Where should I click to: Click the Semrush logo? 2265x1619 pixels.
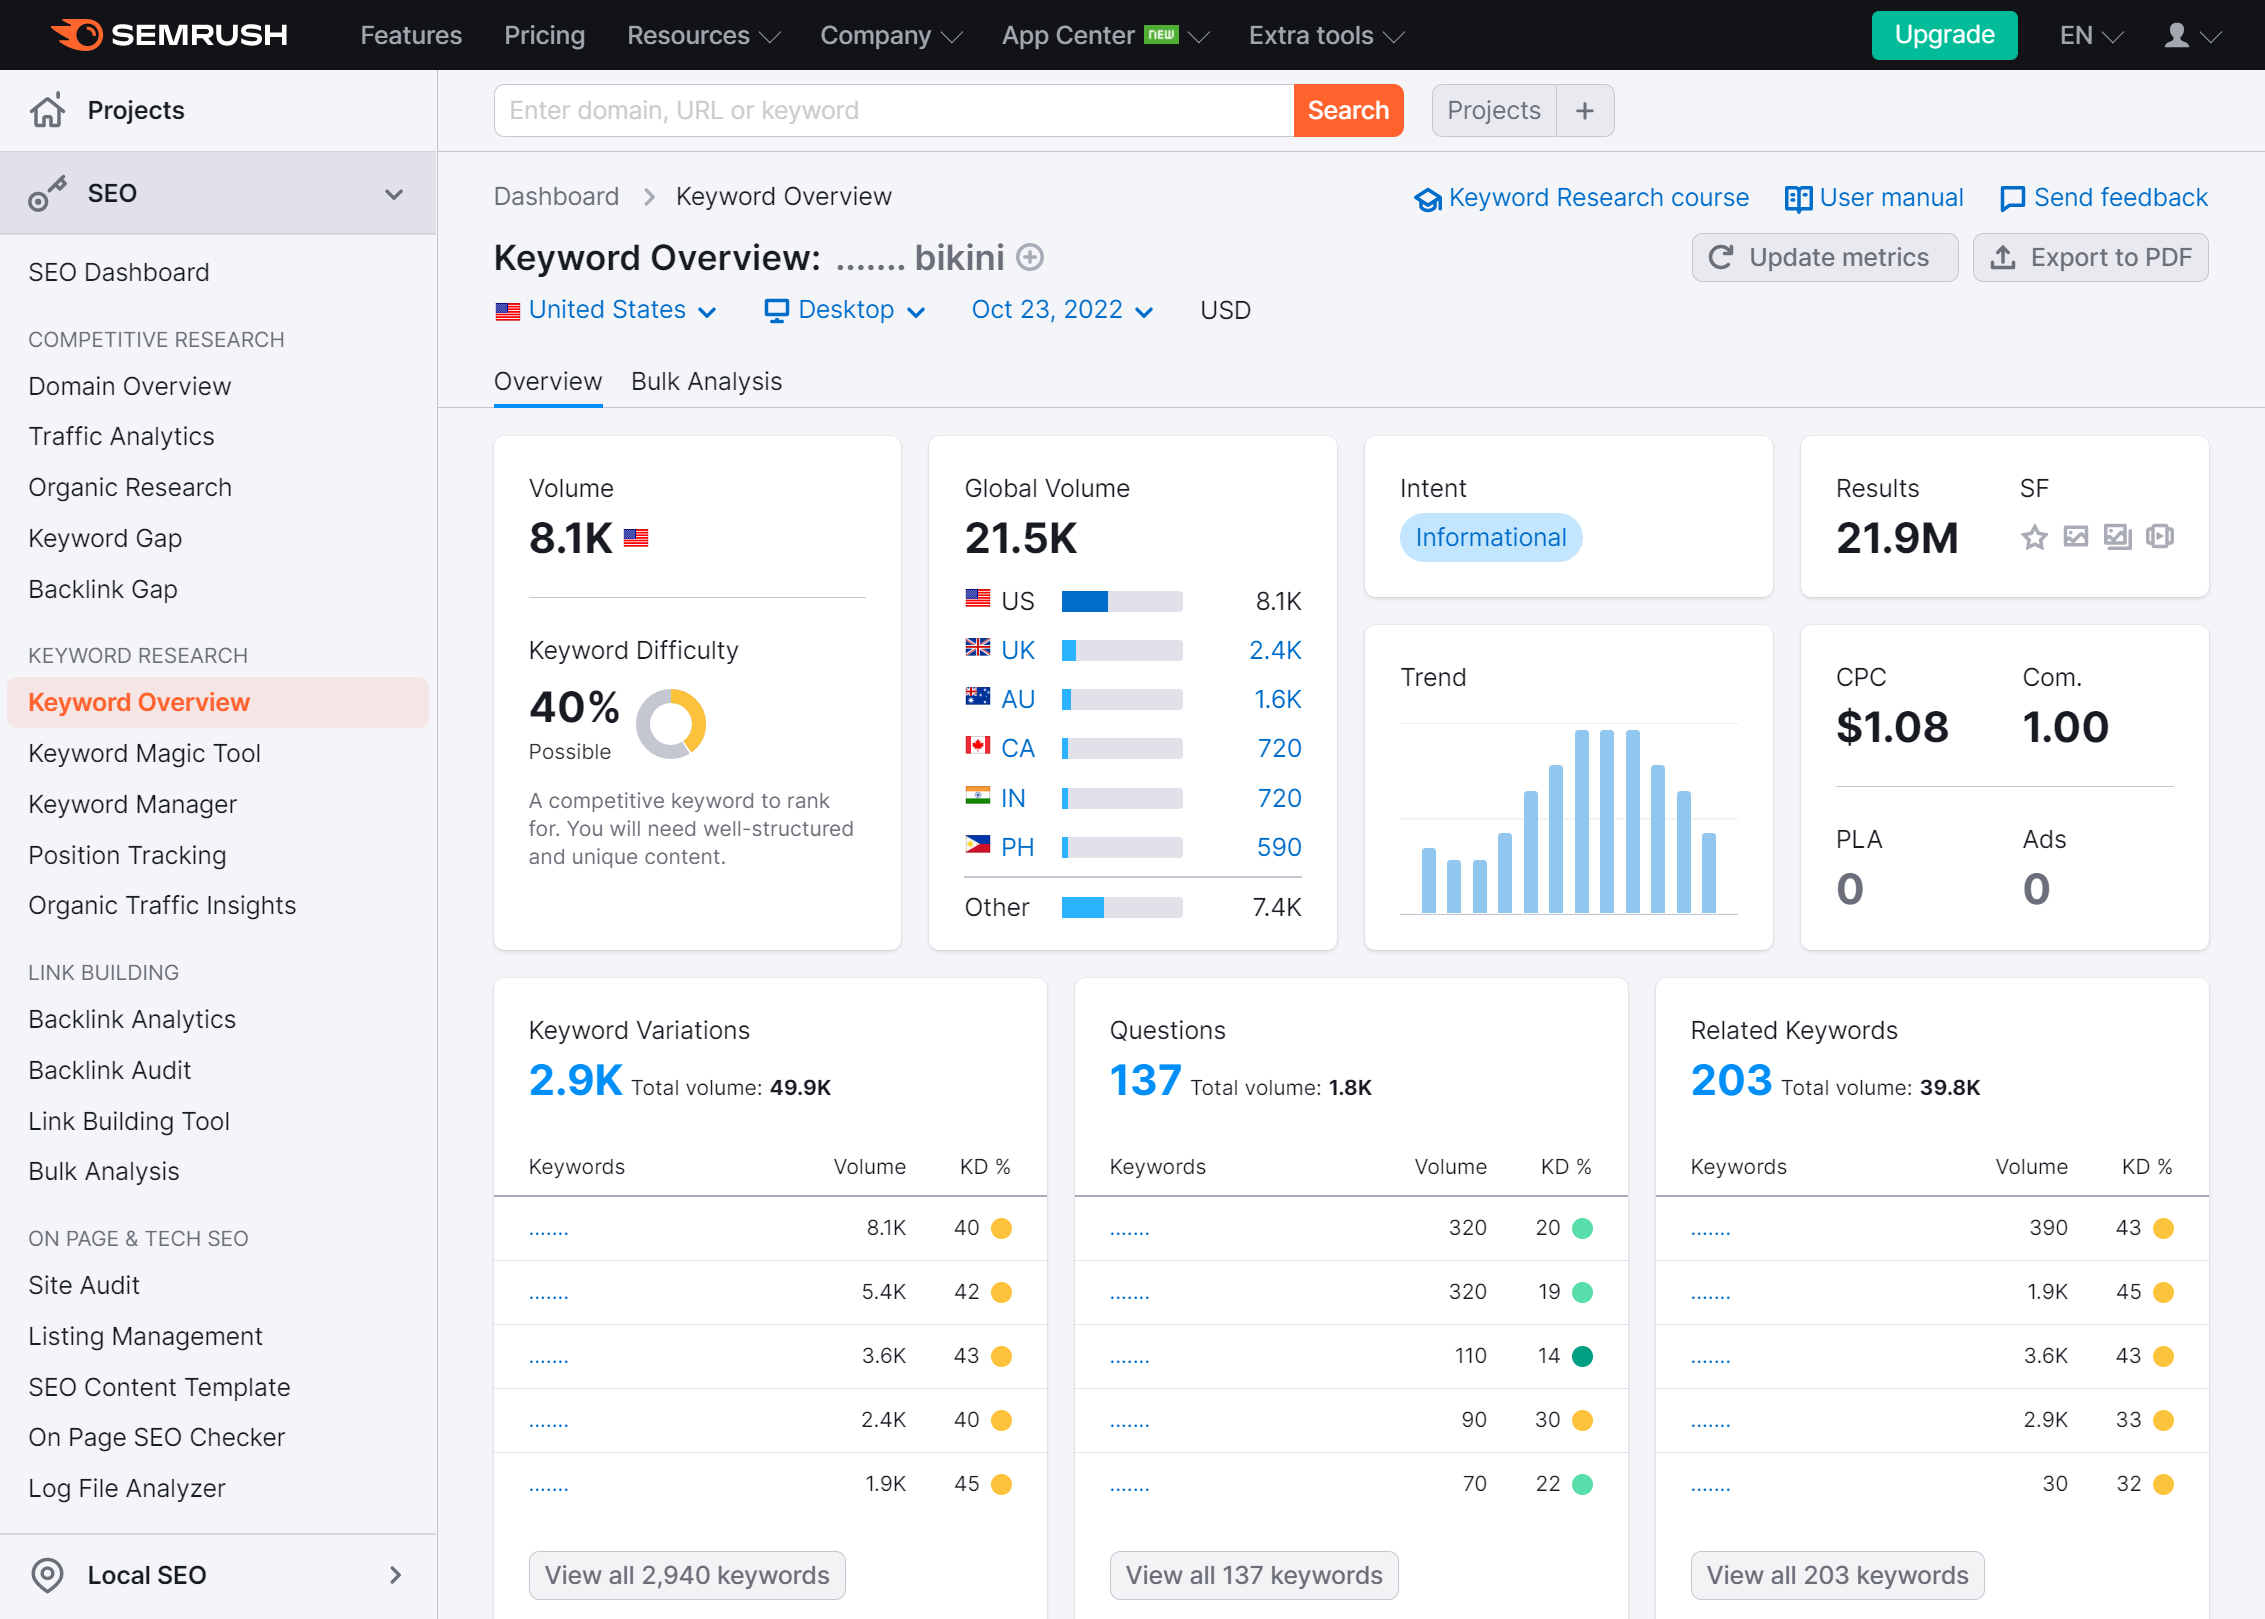169,35
